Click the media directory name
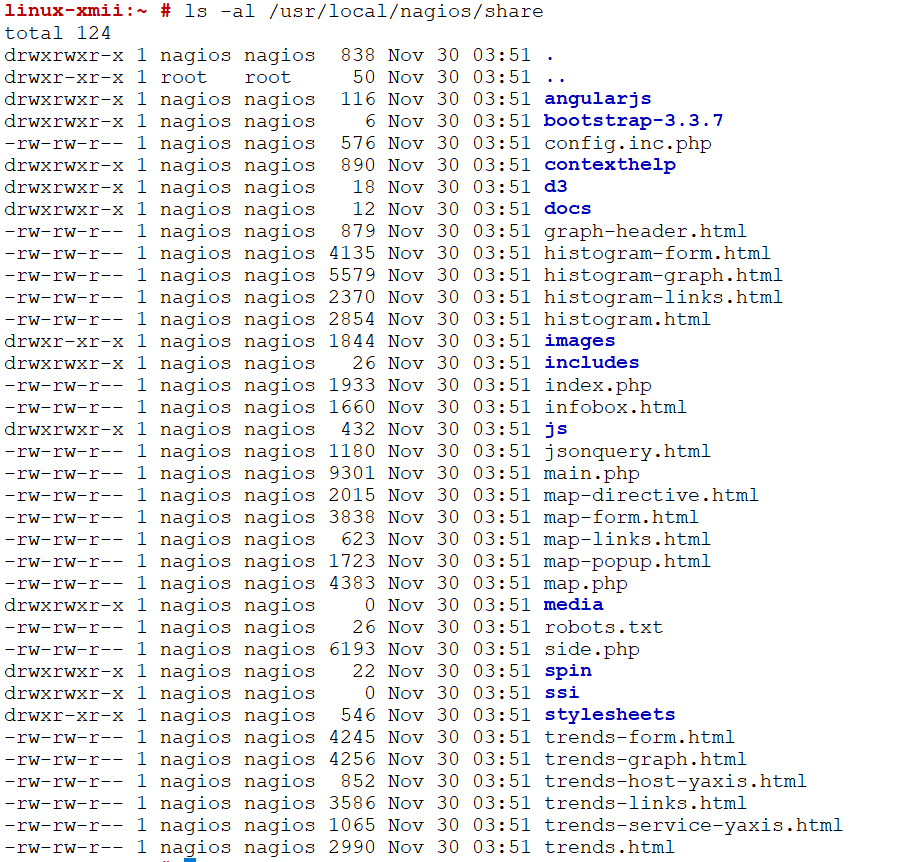Viewport: 901px width, 862px height. point(574,605)
